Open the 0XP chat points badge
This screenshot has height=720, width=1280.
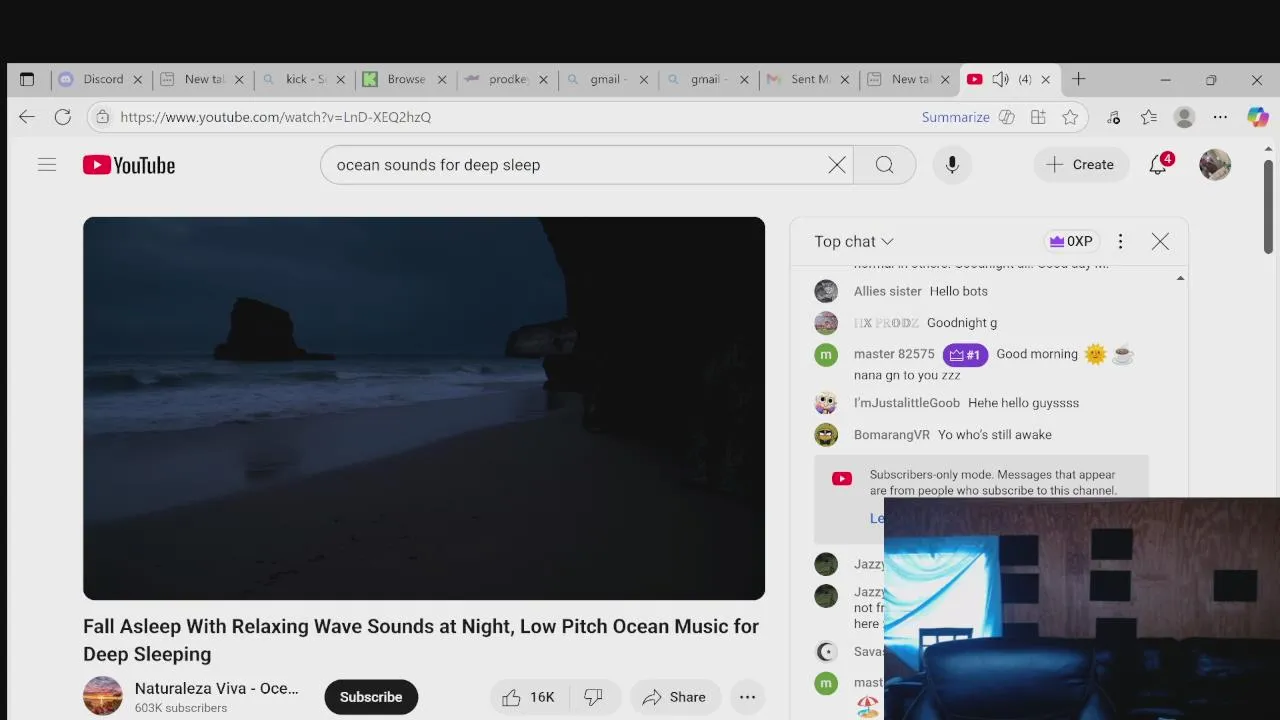(x=1070, y=241)
